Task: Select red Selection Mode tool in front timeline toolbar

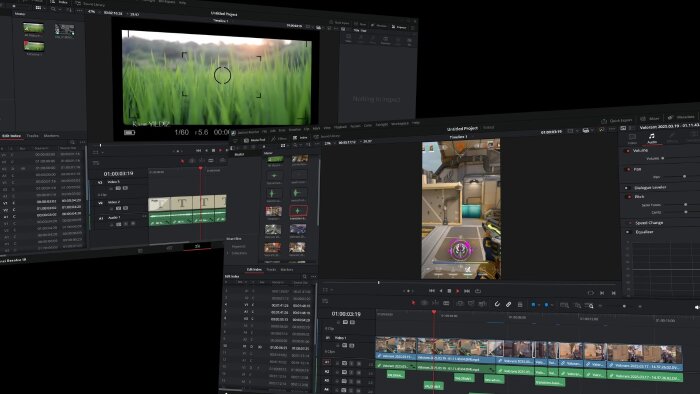Action: pos(413,303)
